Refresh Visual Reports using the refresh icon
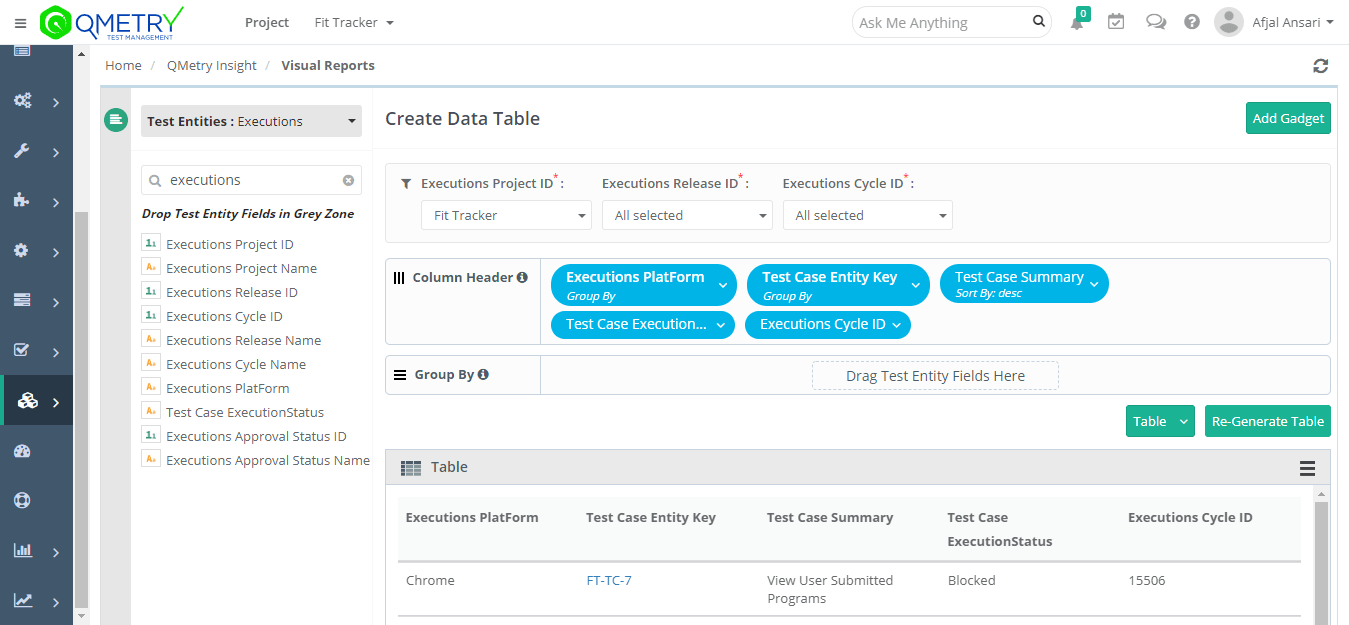This screenshot has height=625, width=1349. tap(1320, 65)
